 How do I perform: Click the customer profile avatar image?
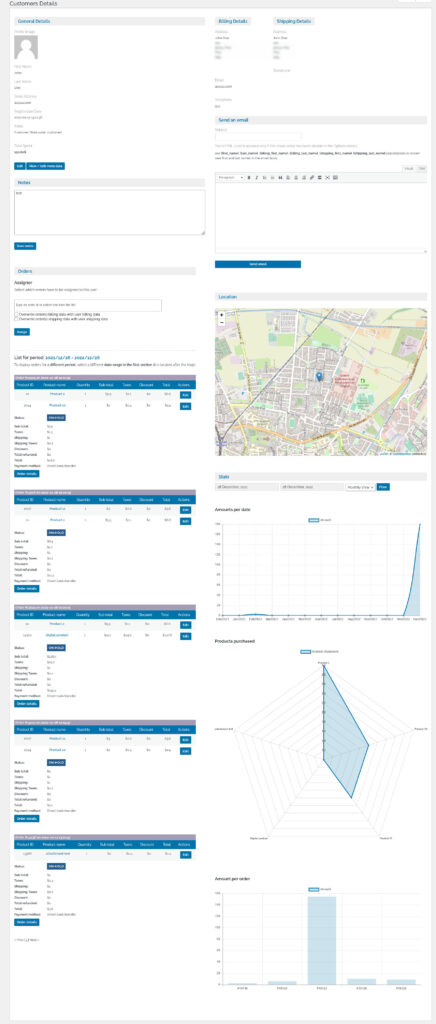[x=26, y=47]
